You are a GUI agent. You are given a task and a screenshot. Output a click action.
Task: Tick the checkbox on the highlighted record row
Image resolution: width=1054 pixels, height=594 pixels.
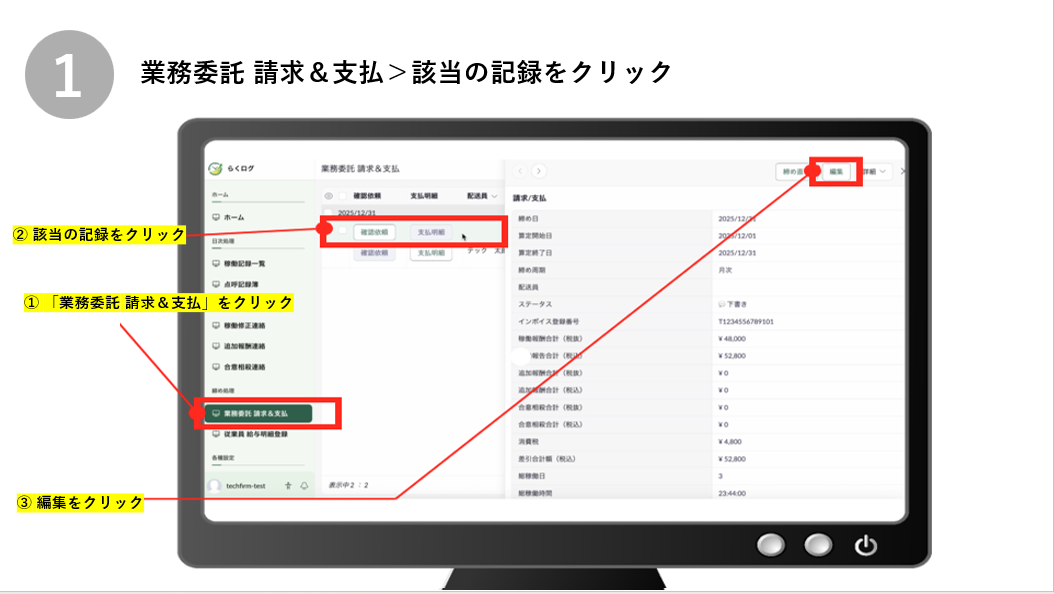343,231
